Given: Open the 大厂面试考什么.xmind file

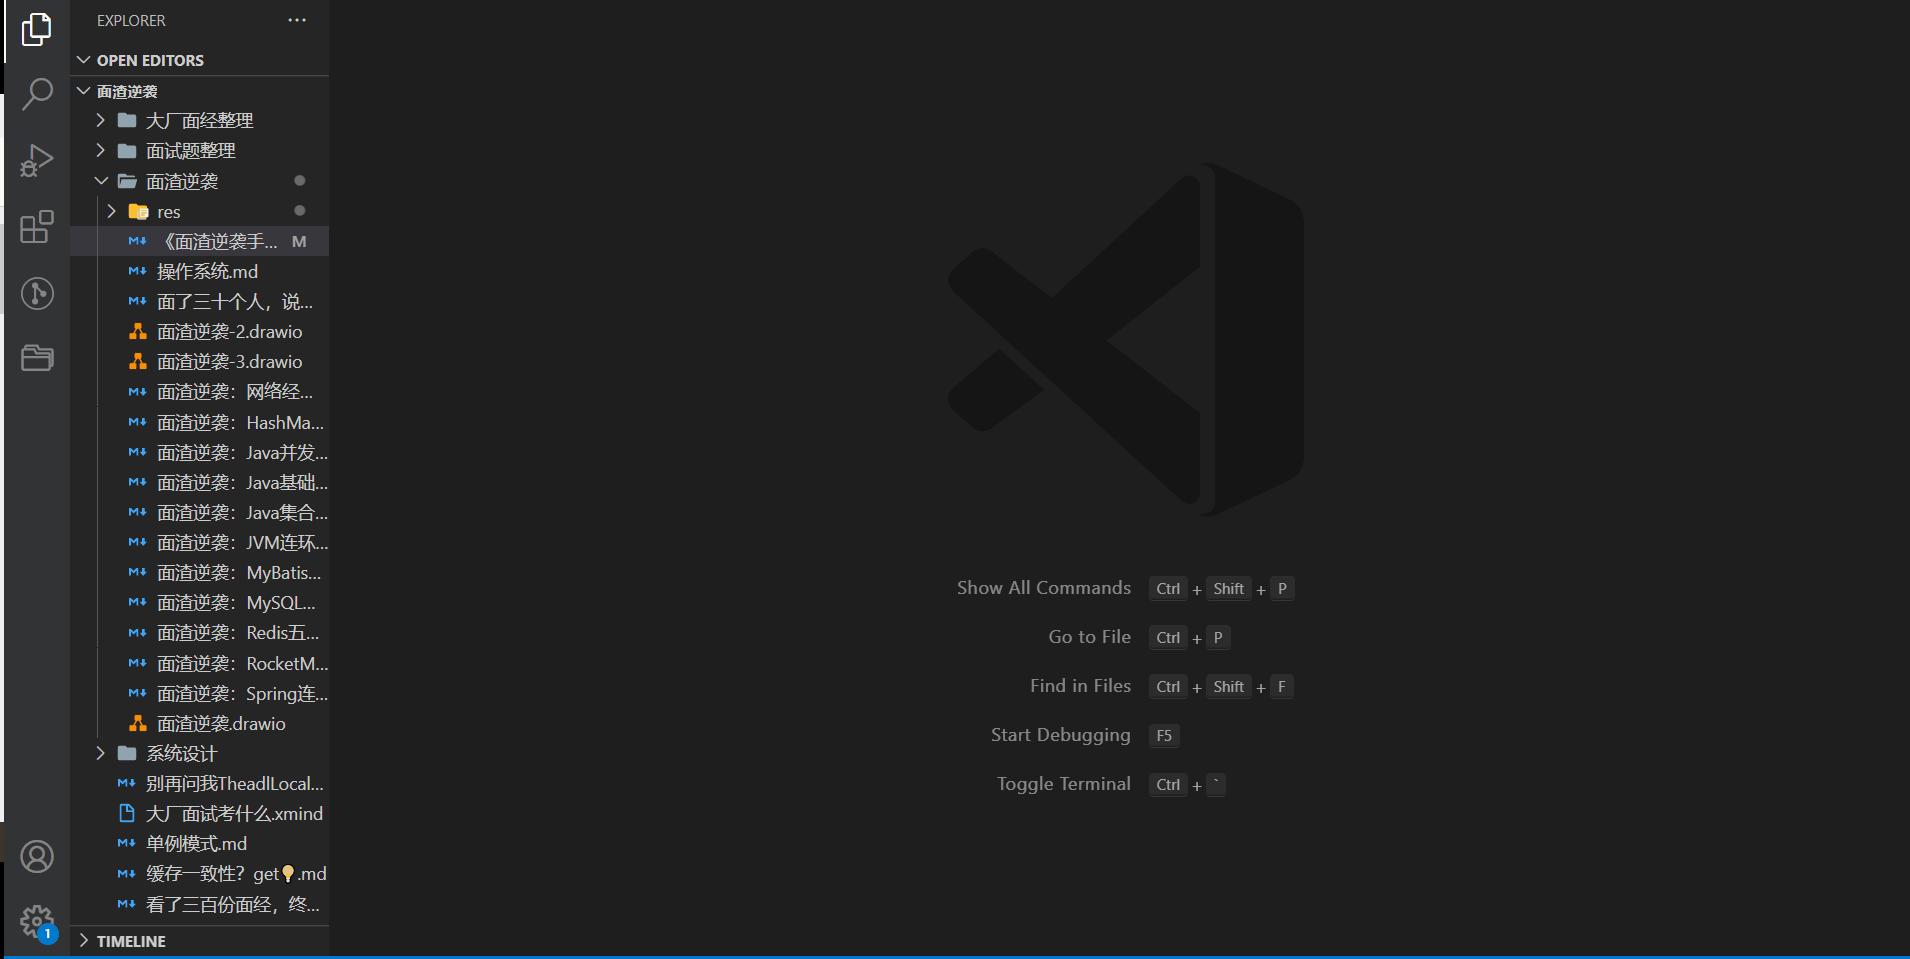Looking at the screenshot, I should pos(234,813).
